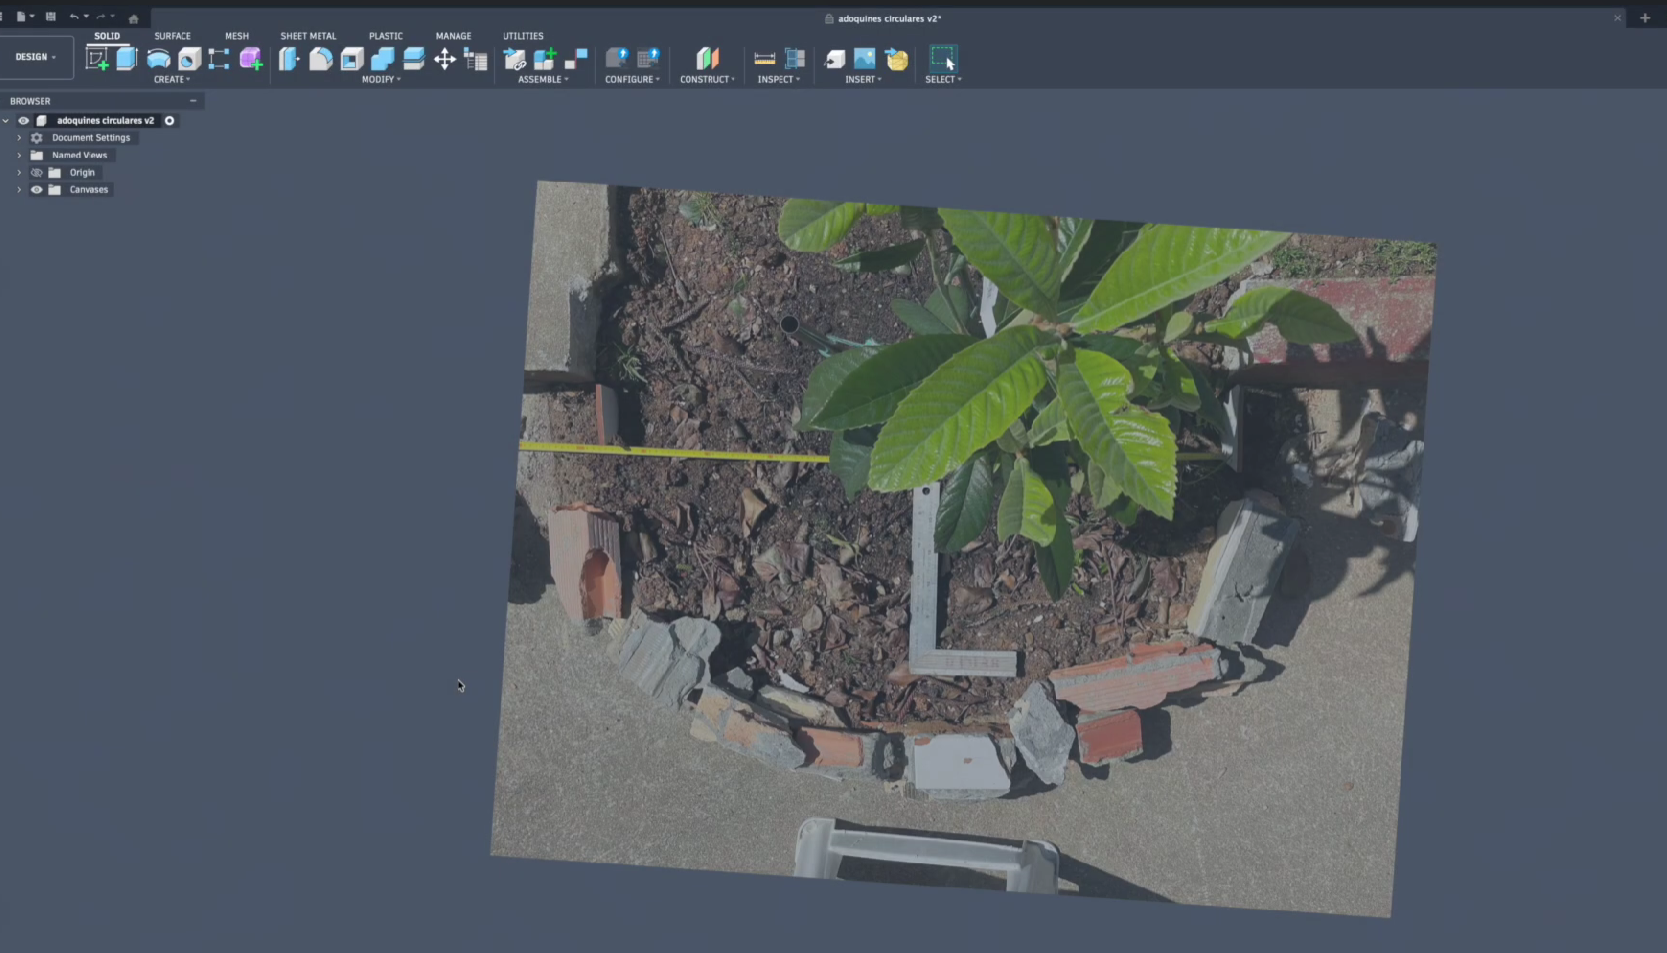
Task: Switch to the Sheet Metal tab
Action: tap(308, 36)
